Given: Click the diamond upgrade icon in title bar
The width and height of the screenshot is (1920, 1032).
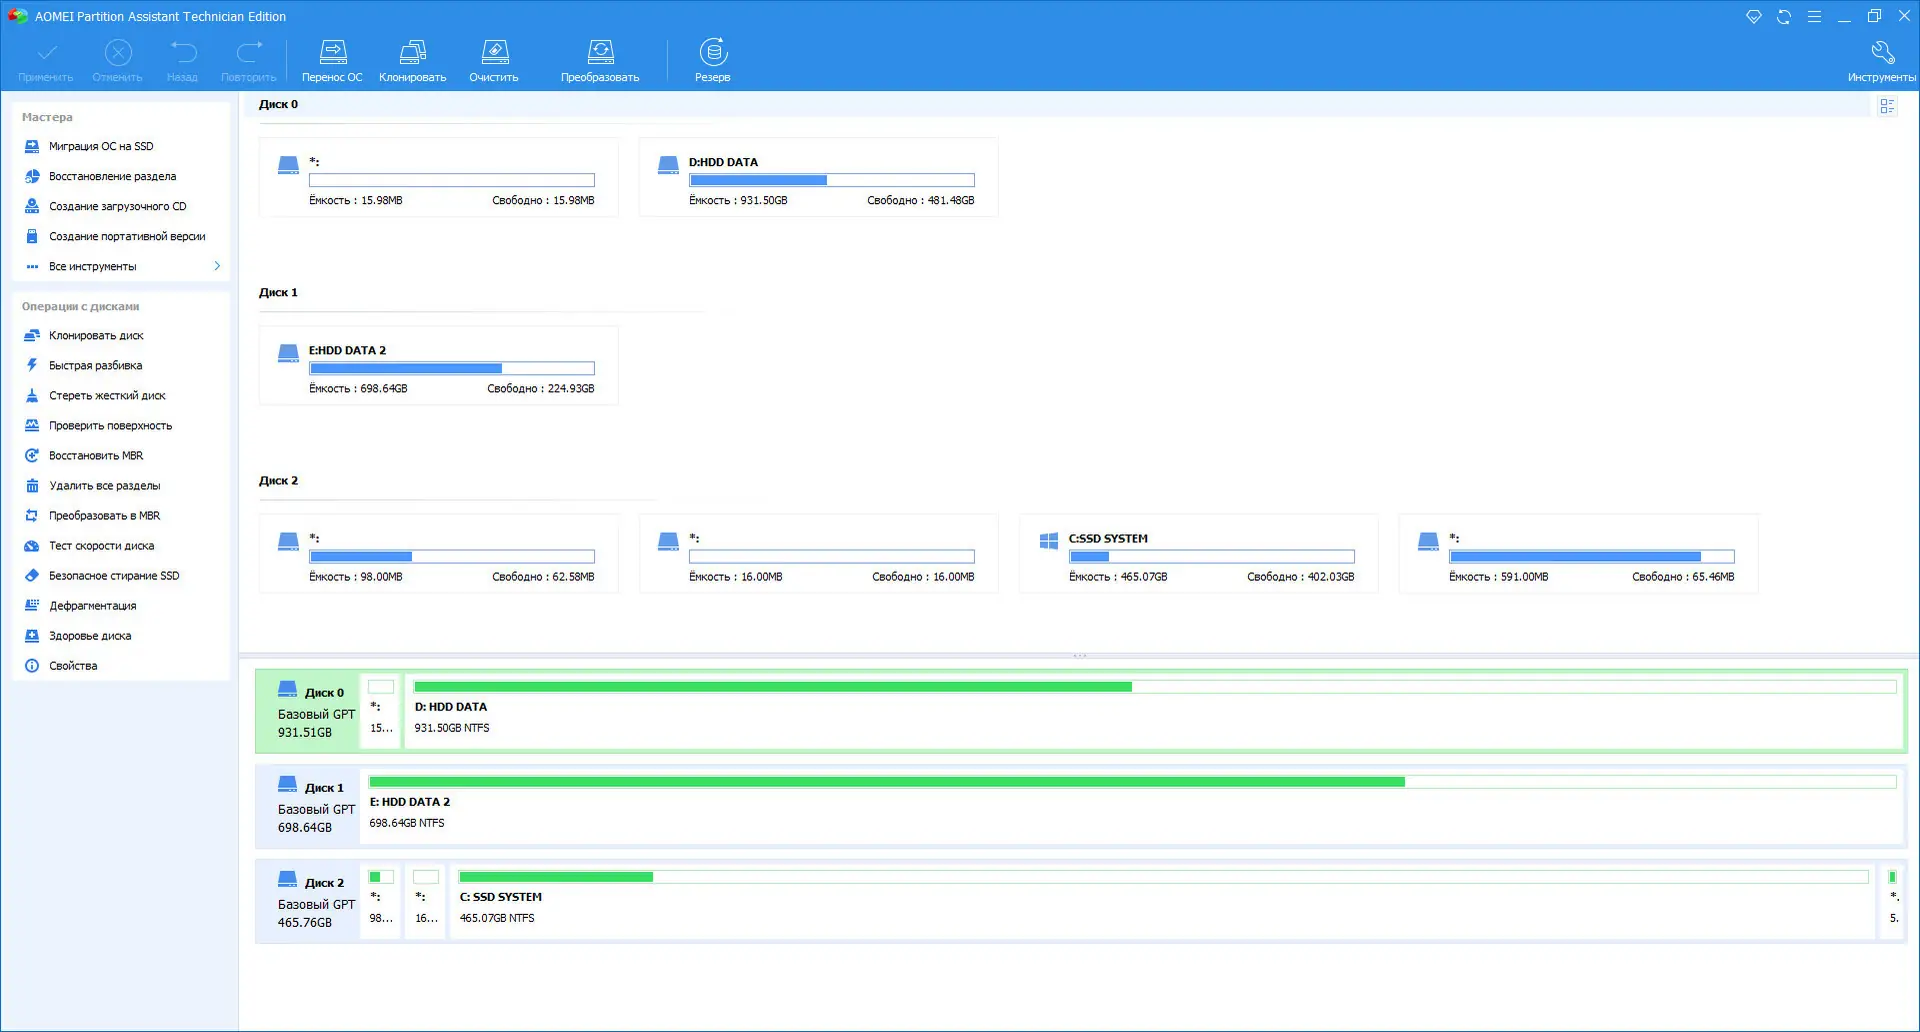Looking at the screenshot, I should [1753, 16].
